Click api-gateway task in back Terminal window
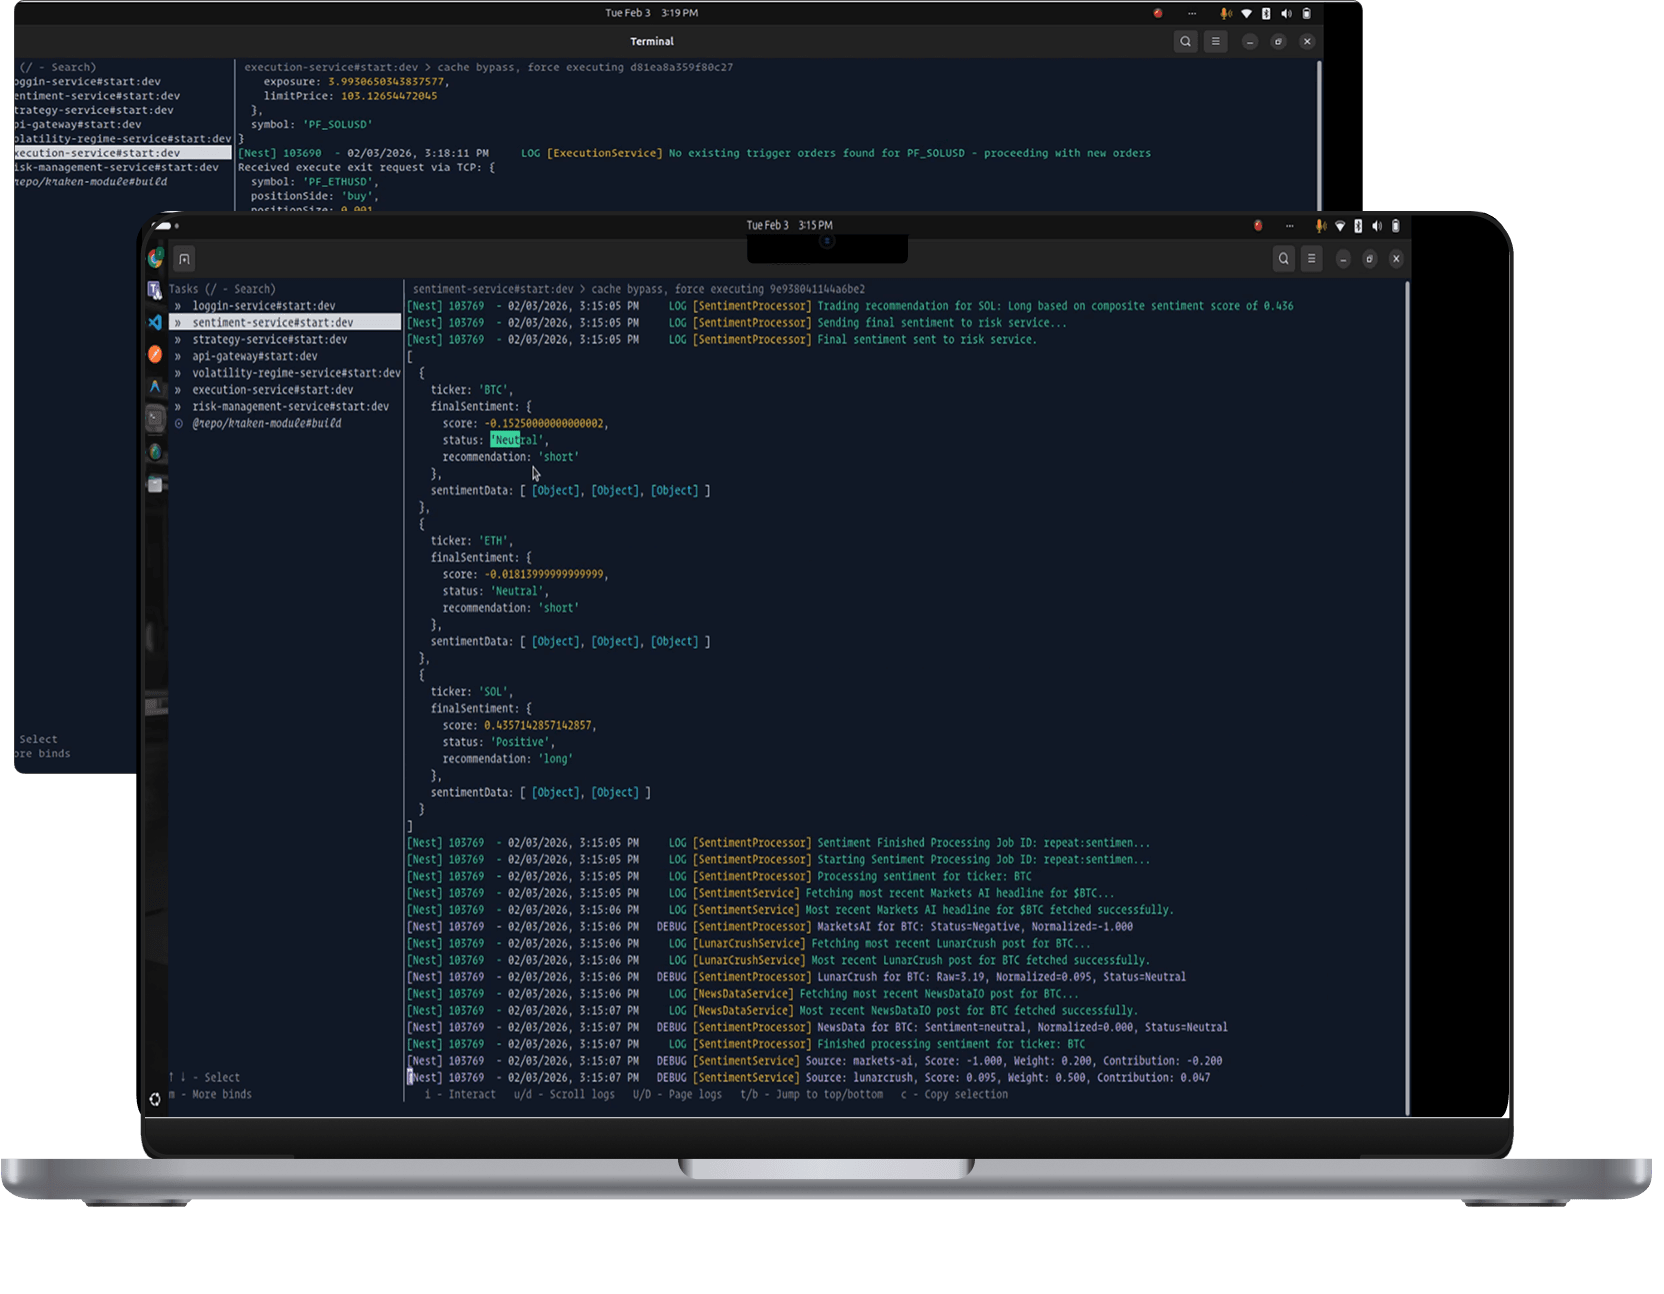Image resolution: width=1664 pixels, height=1294 pixels. pos(78,125)
